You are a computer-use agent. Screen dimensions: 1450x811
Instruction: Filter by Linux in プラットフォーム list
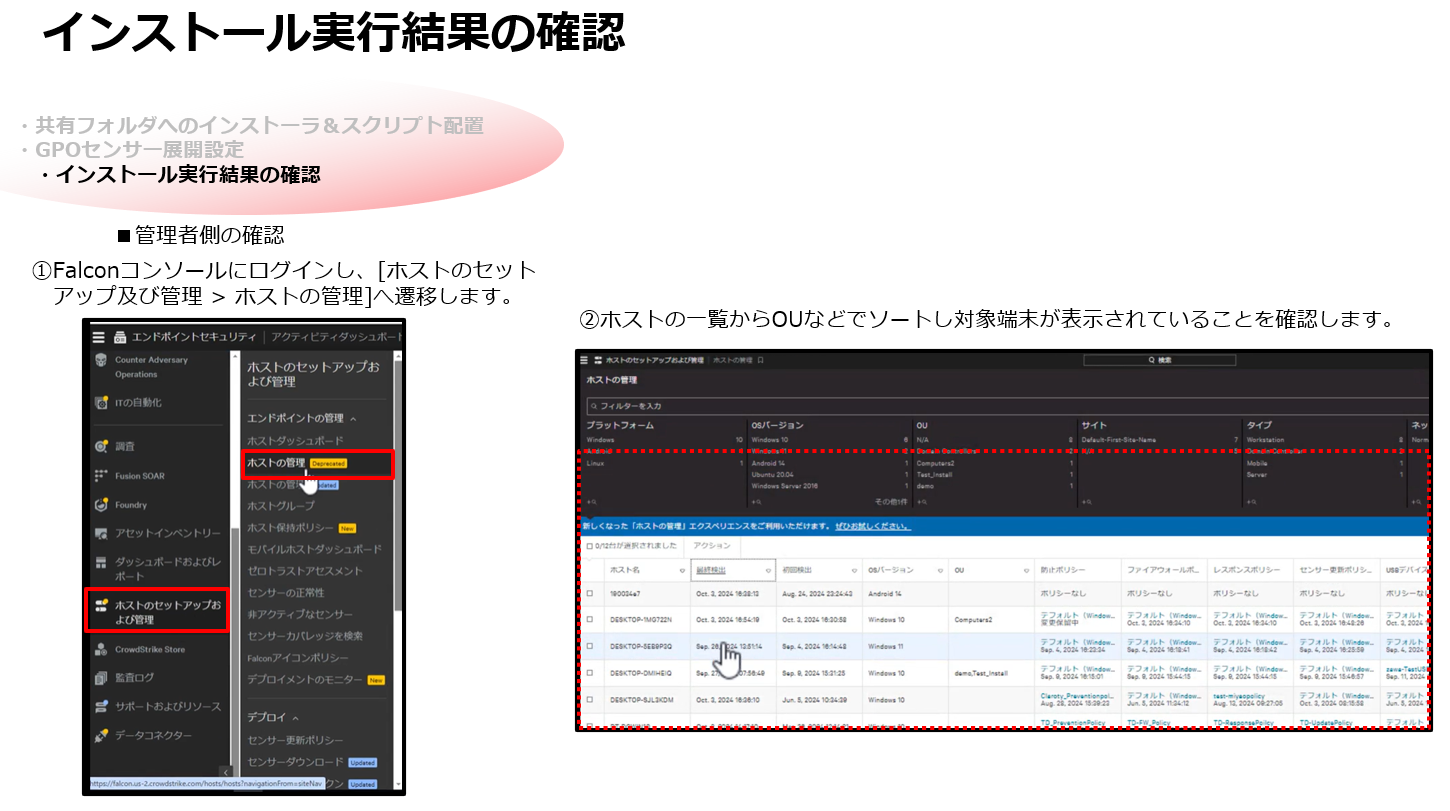[595, 464]
